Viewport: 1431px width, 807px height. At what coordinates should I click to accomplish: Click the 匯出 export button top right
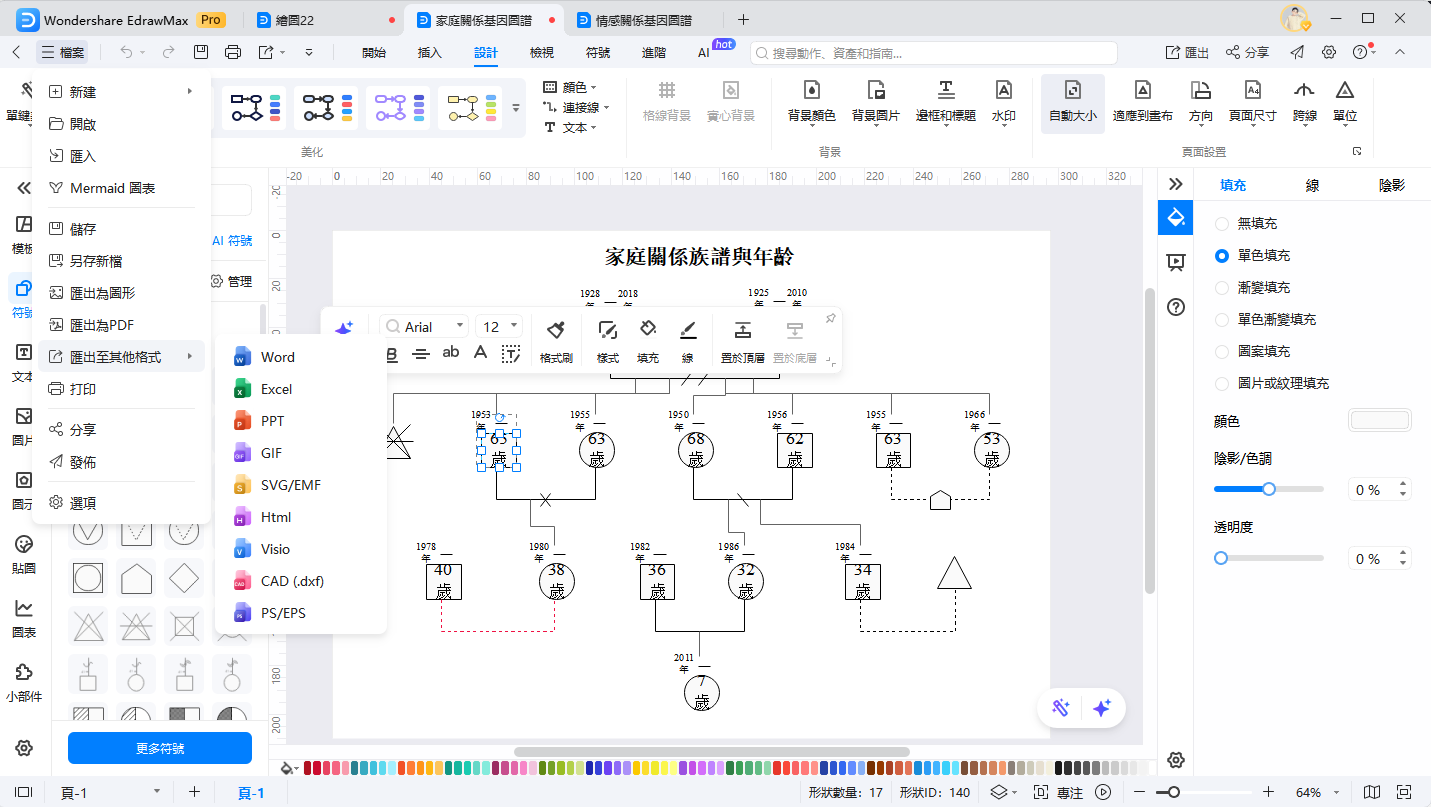(1186, 51)
